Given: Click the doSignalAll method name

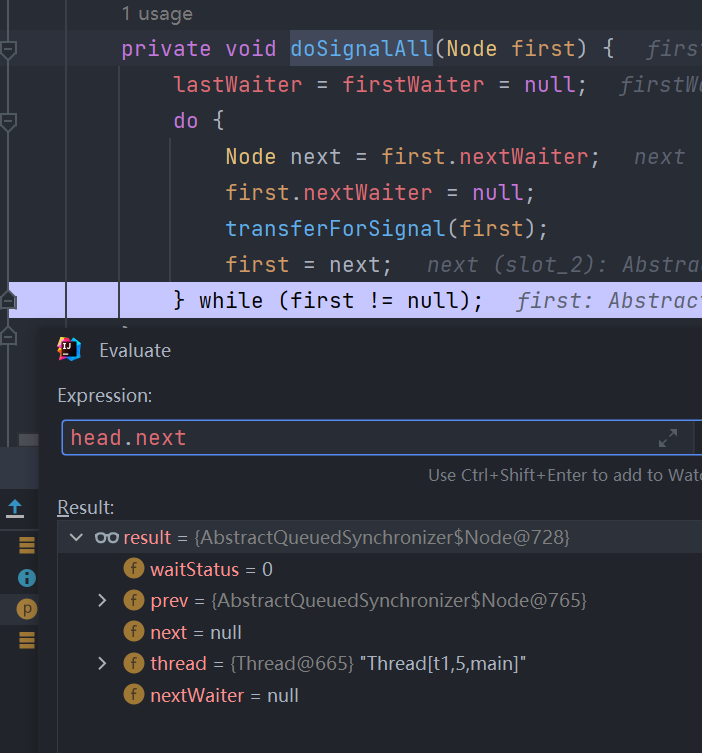Looking at the screenshot, I should coord(361,48).
